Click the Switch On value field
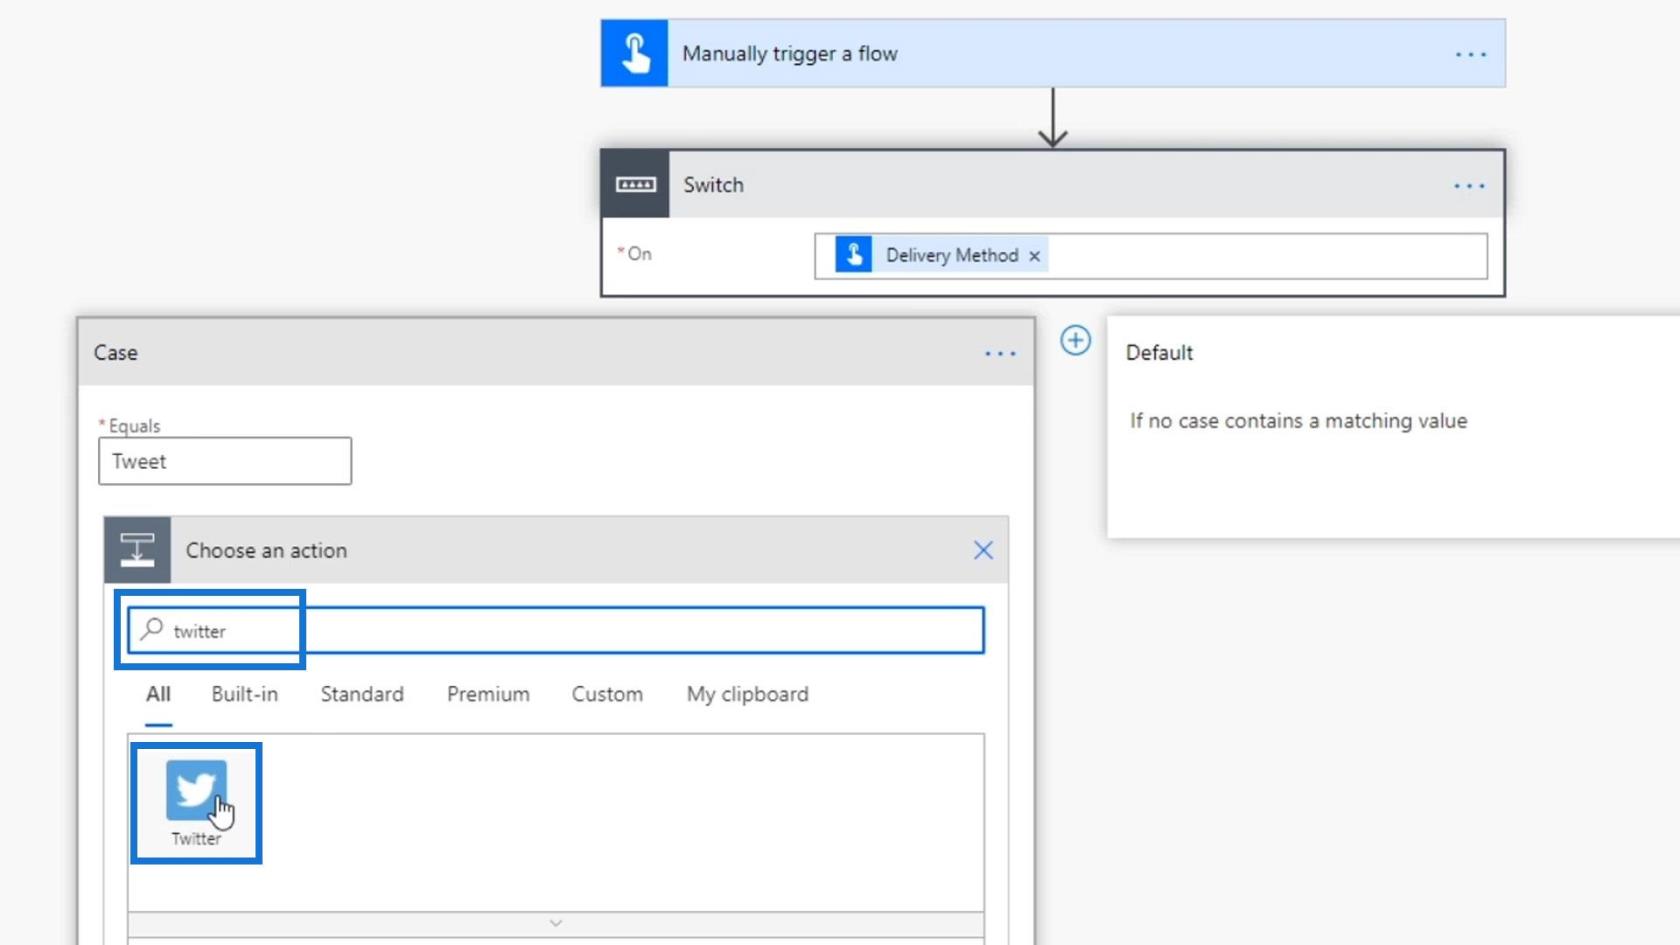This screenshot has height=945, width=1680. click(x=1150, y=255)
